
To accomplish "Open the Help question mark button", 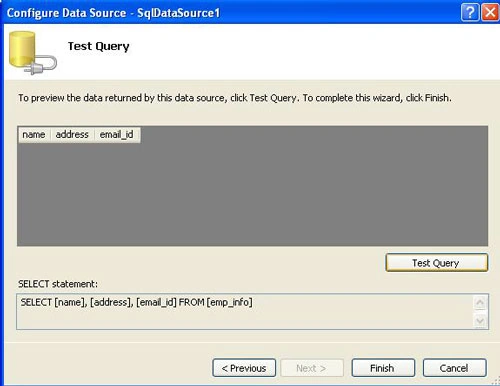I will coord(470,13).
